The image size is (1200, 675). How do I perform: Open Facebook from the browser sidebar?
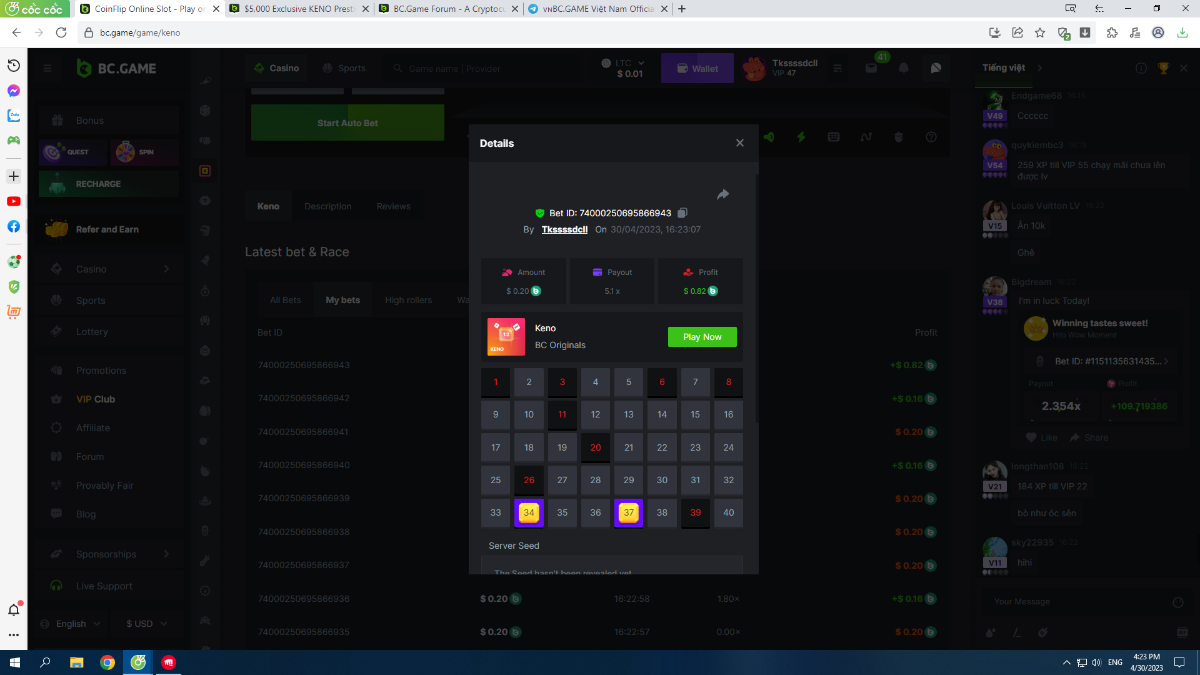tap(14, 226)
